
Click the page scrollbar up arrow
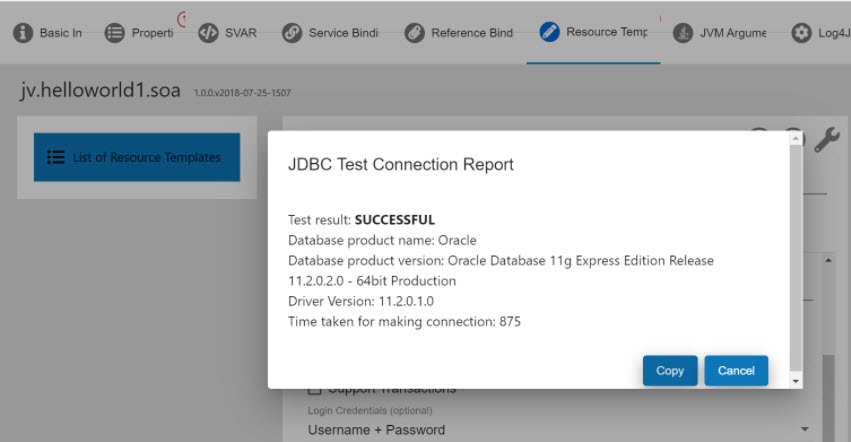(828, 260)
